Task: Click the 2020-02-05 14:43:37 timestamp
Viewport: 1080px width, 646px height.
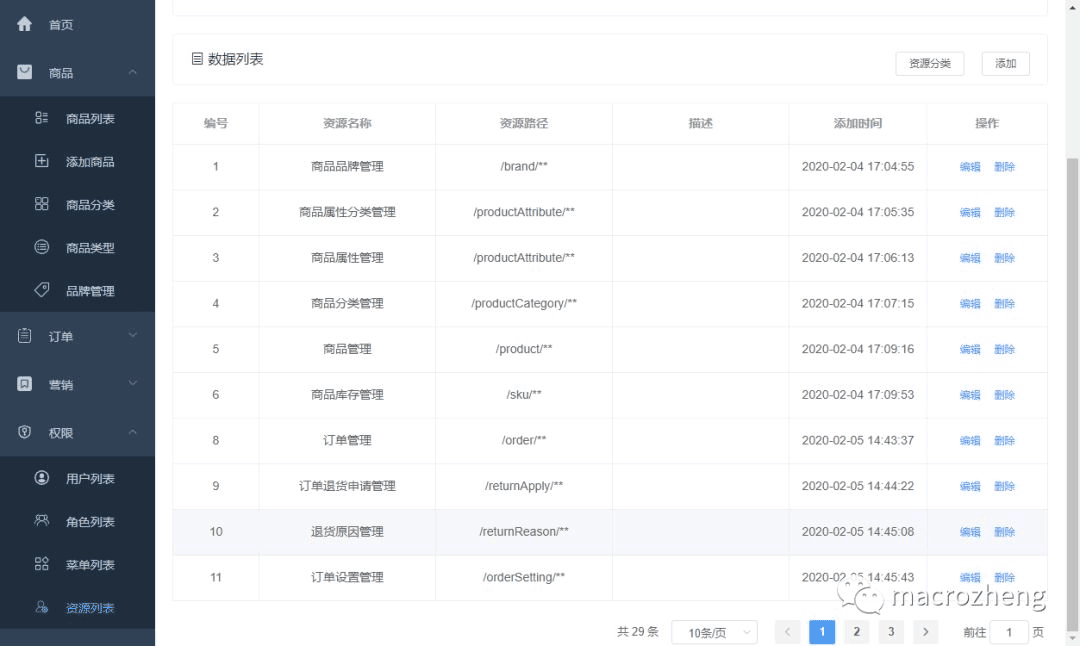Action: (x=858, y=440)
